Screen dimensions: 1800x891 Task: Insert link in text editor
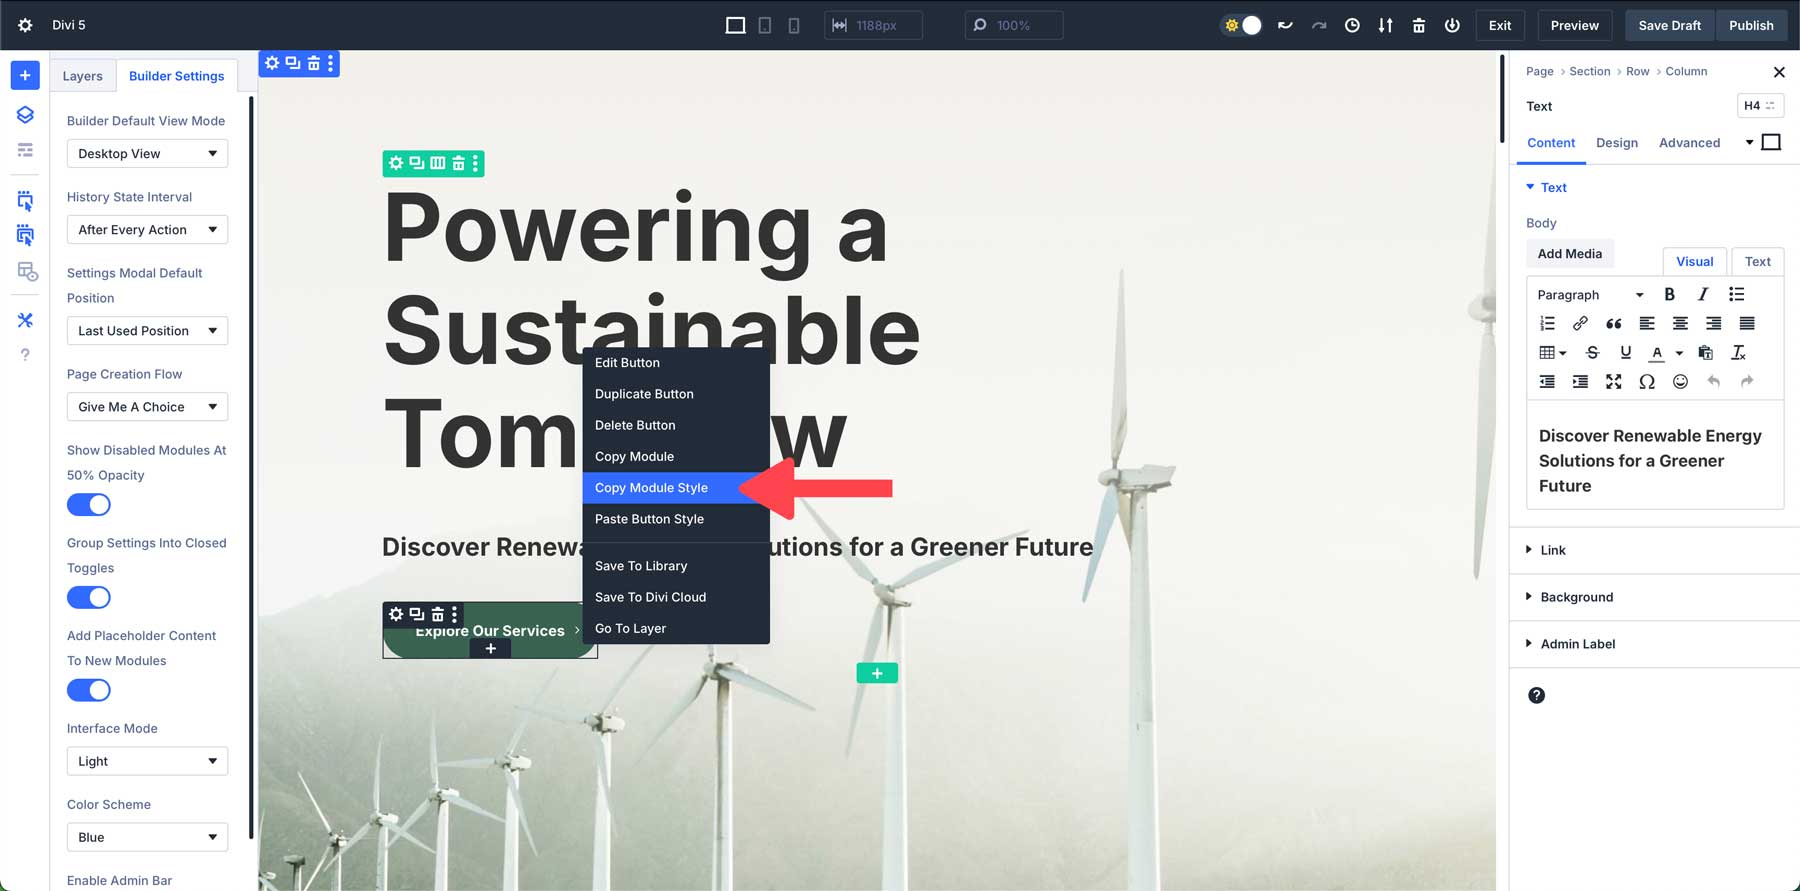point(1580,323)
